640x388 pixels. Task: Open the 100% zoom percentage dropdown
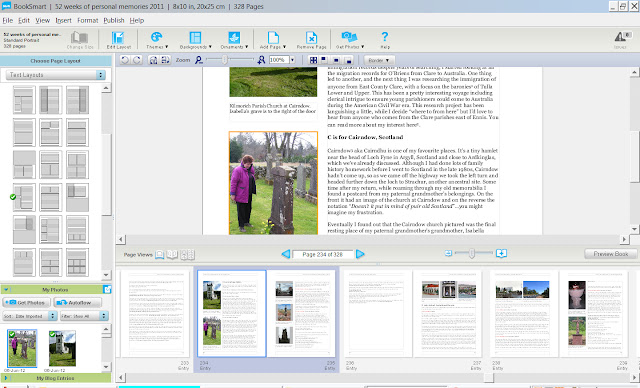(x=292, y=60)
